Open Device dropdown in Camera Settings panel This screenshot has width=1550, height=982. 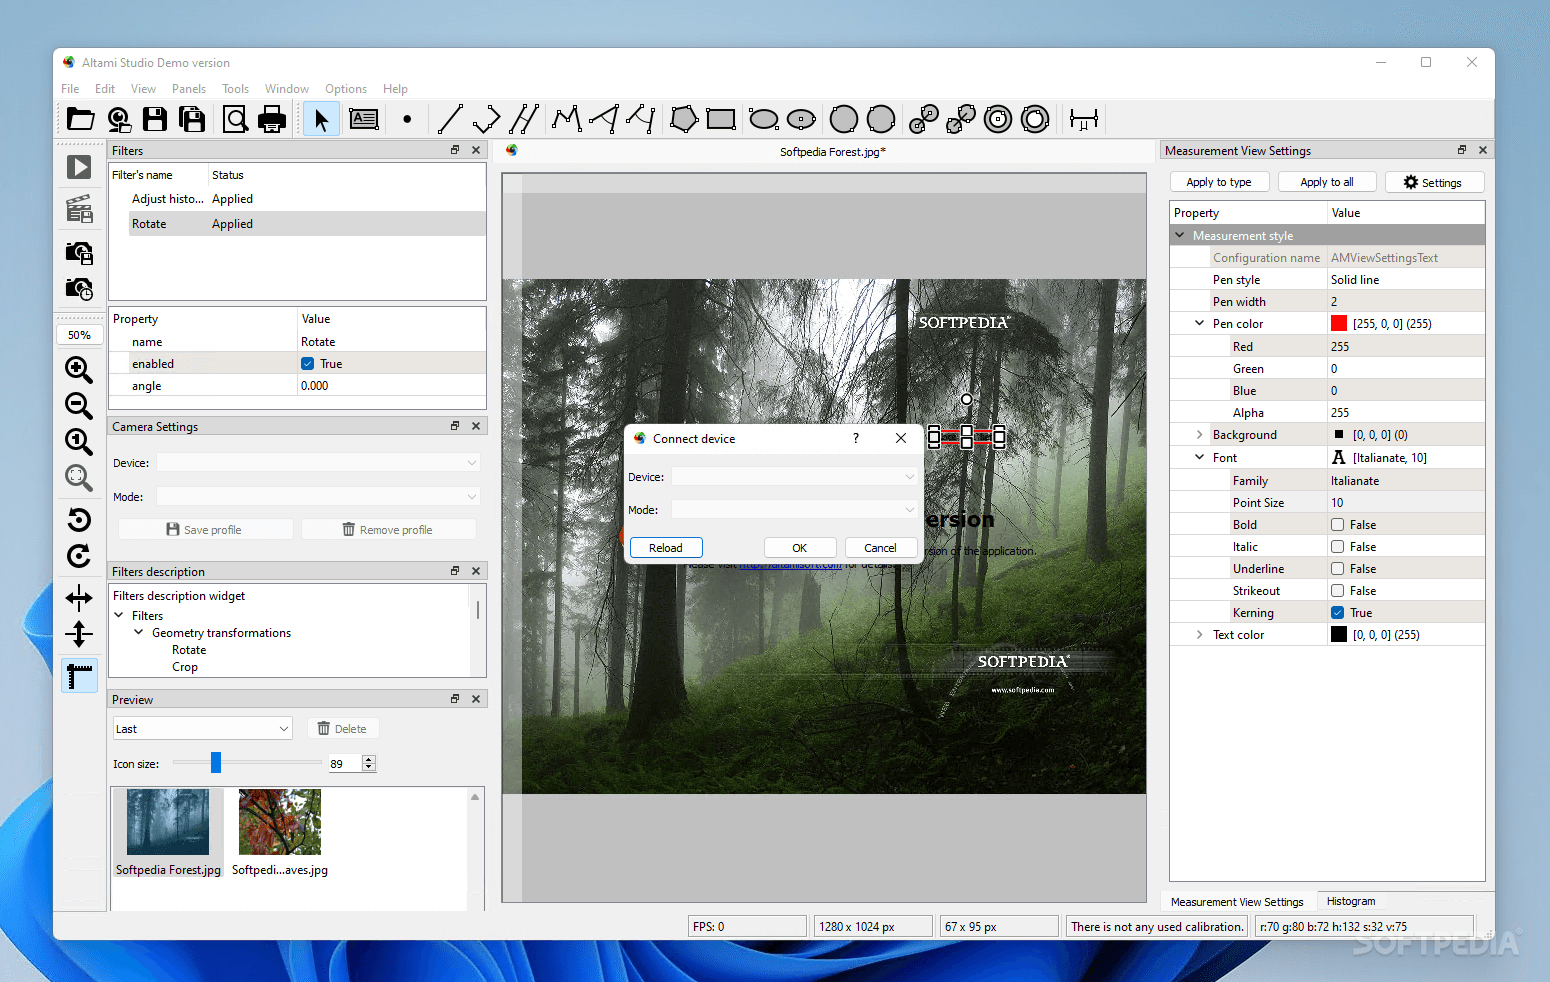pos(318,463)
